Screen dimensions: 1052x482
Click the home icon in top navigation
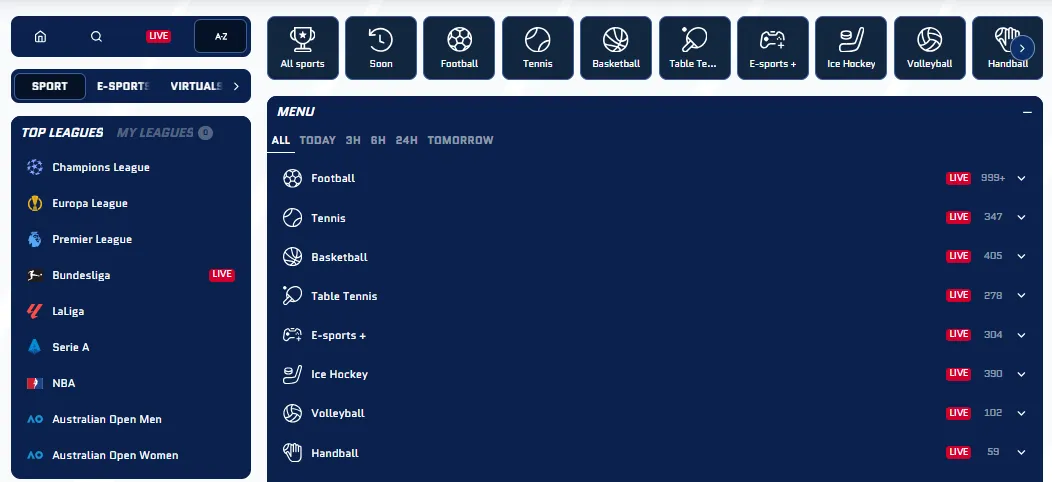click(x=40, y=37)
